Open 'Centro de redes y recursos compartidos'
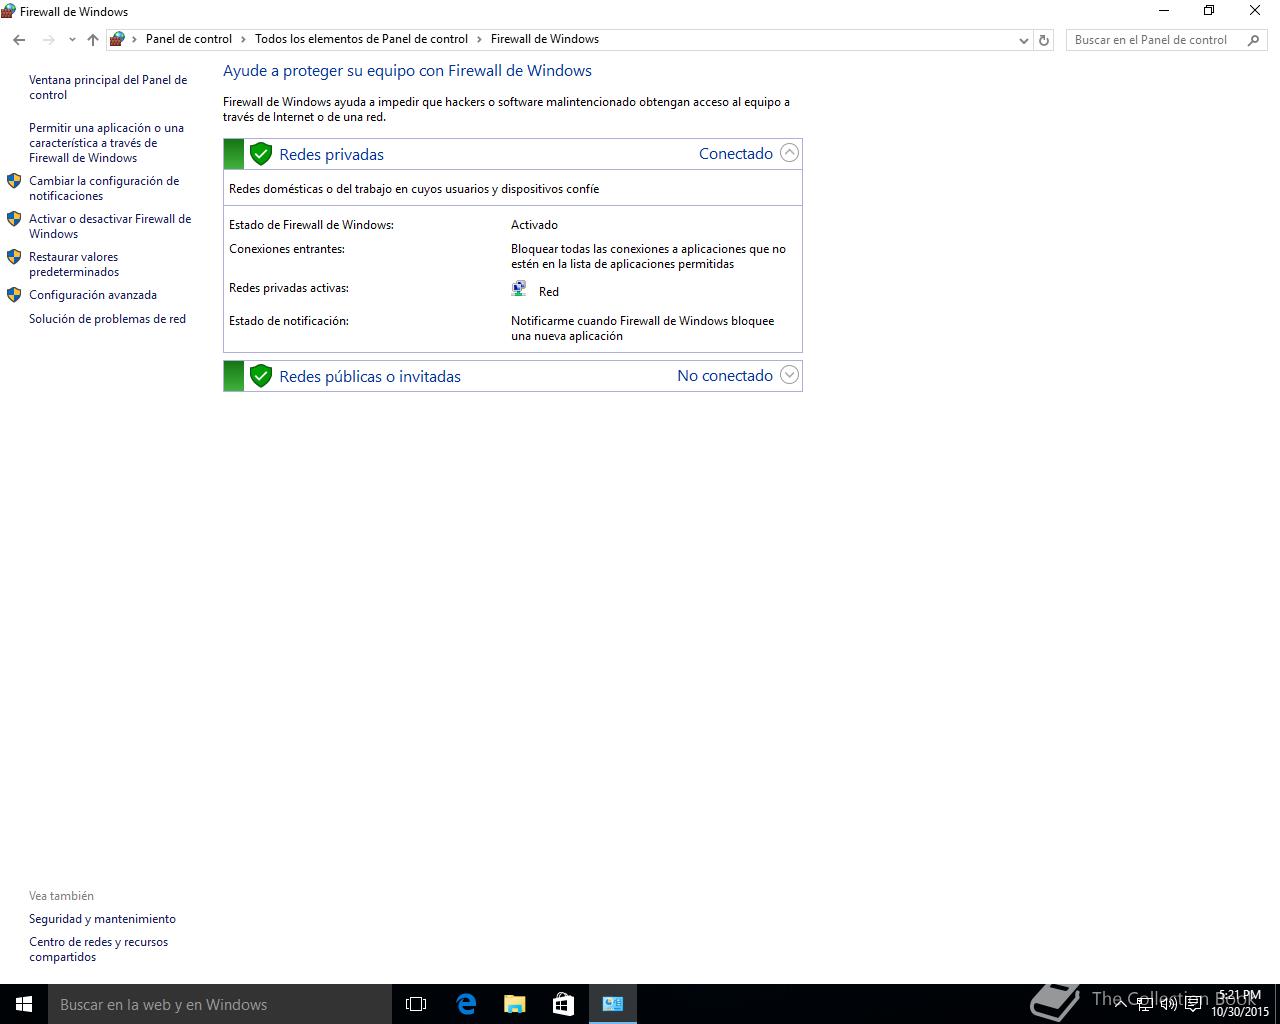 point(98,949)
